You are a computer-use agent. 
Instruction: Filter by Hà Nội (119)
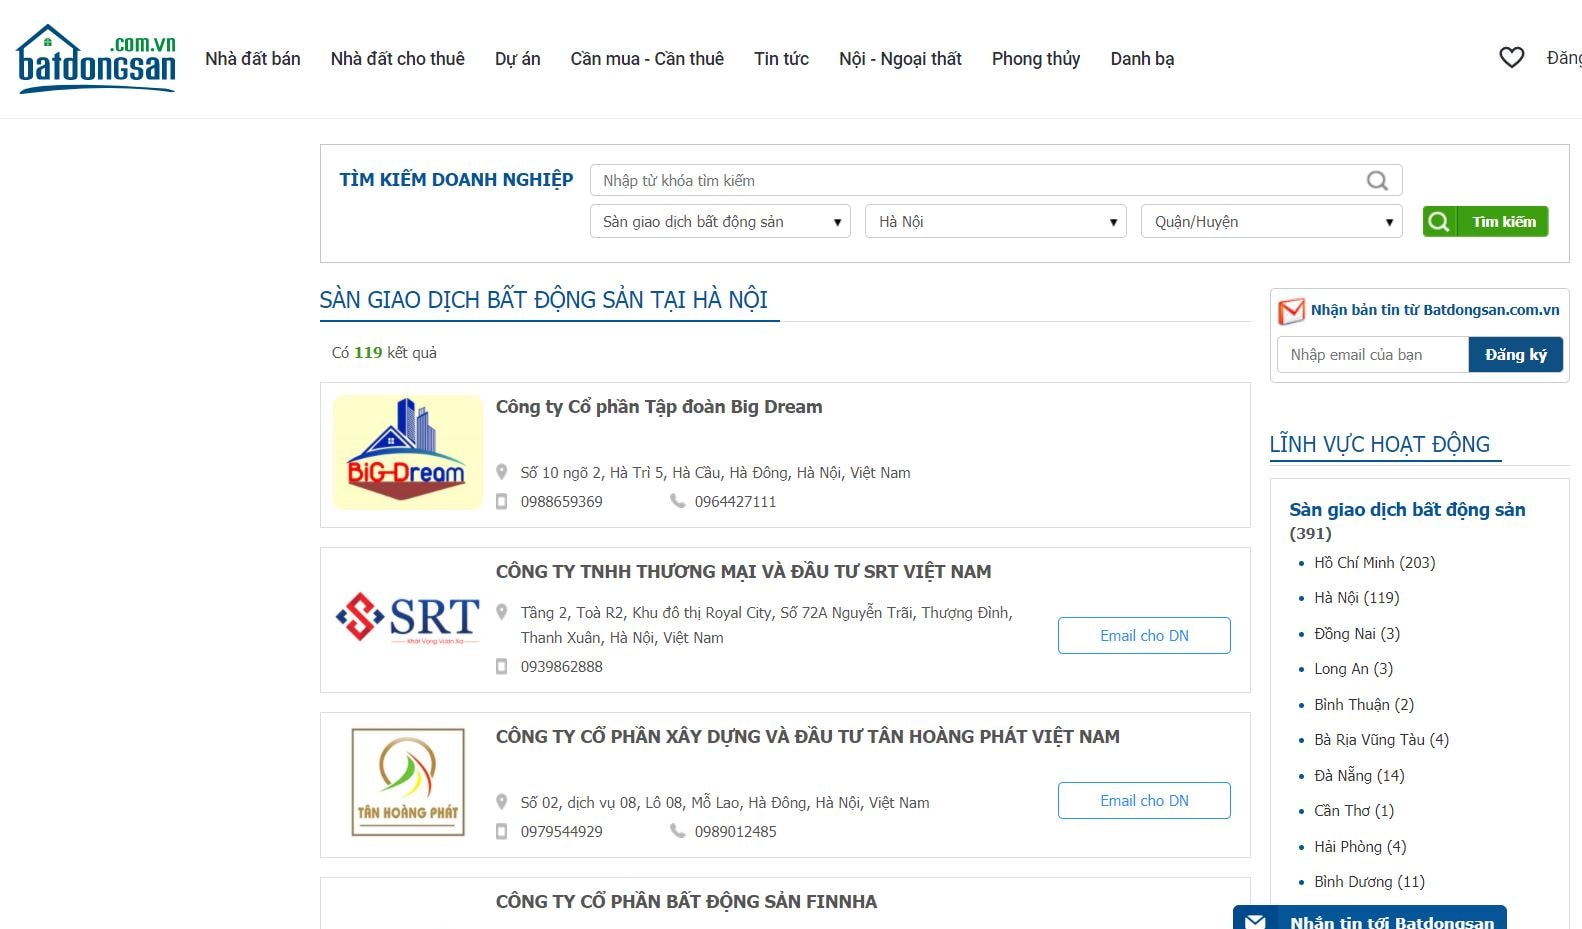pos(1357,598)
